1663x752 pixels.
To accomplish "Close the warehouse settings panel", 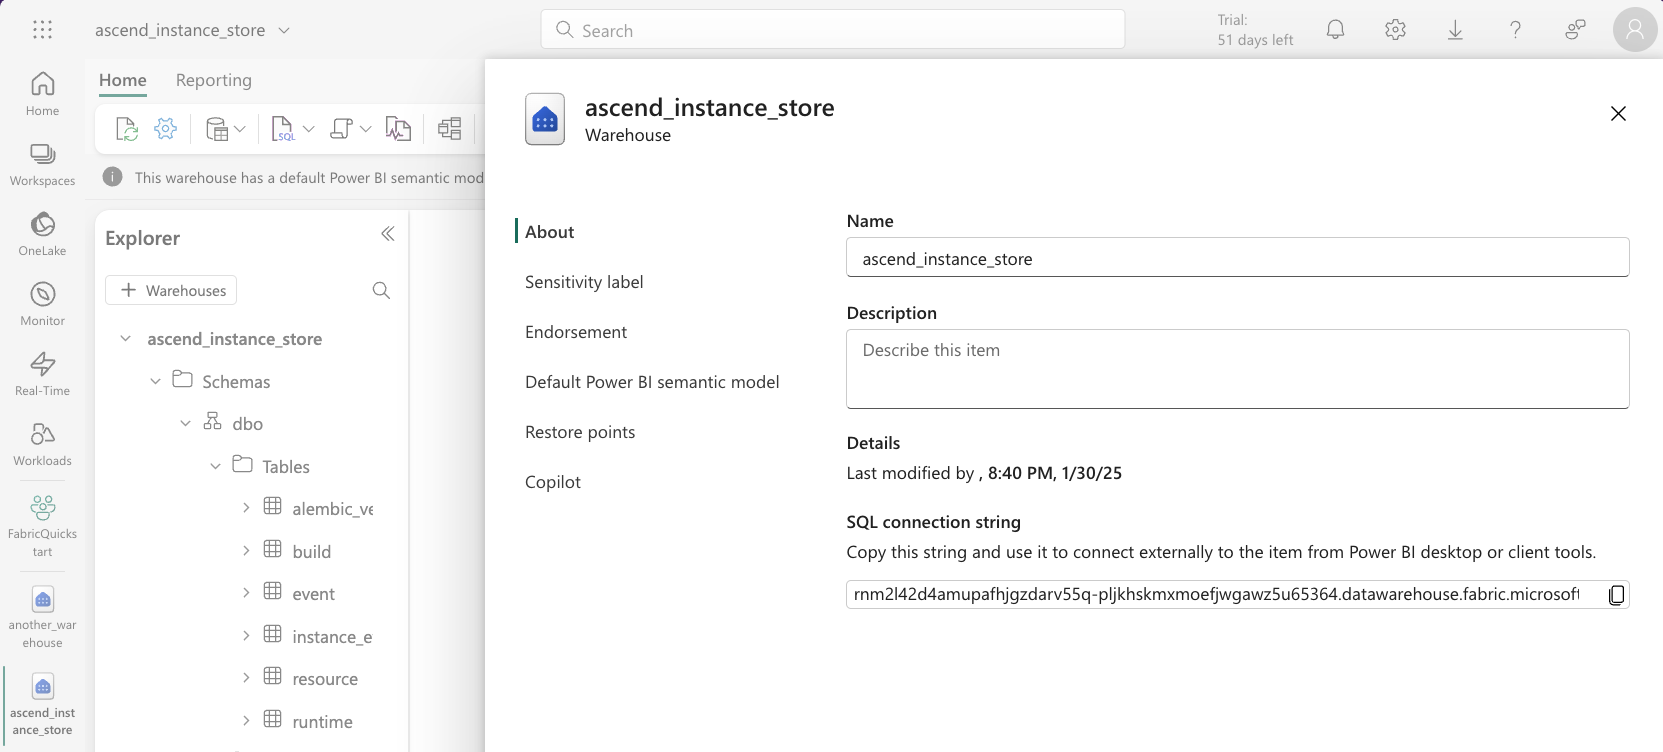I will pyautogui.click(x=1618, y=114).
